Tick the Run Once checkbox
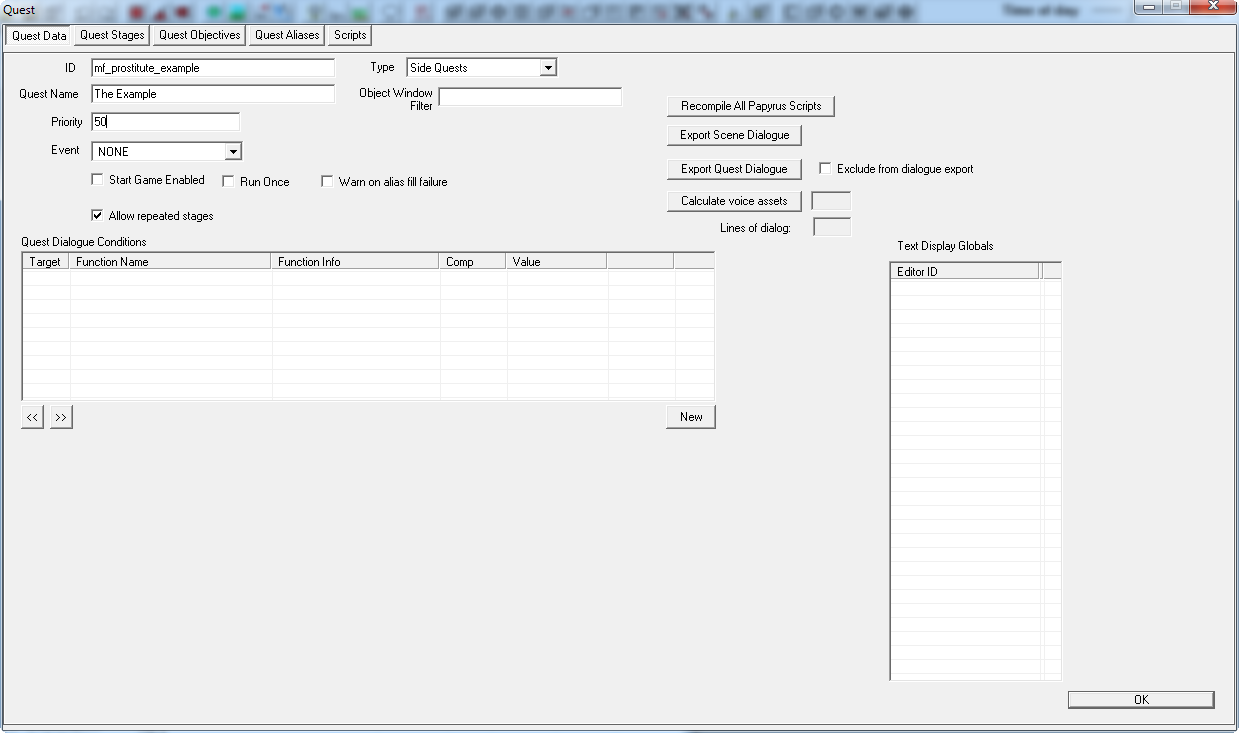Viewport: 1239px width, 733px height. 228,182
